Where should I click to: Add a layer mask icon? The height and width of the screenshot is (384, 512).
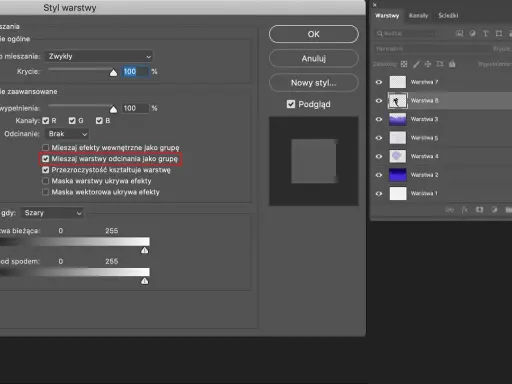pos(479,209)
